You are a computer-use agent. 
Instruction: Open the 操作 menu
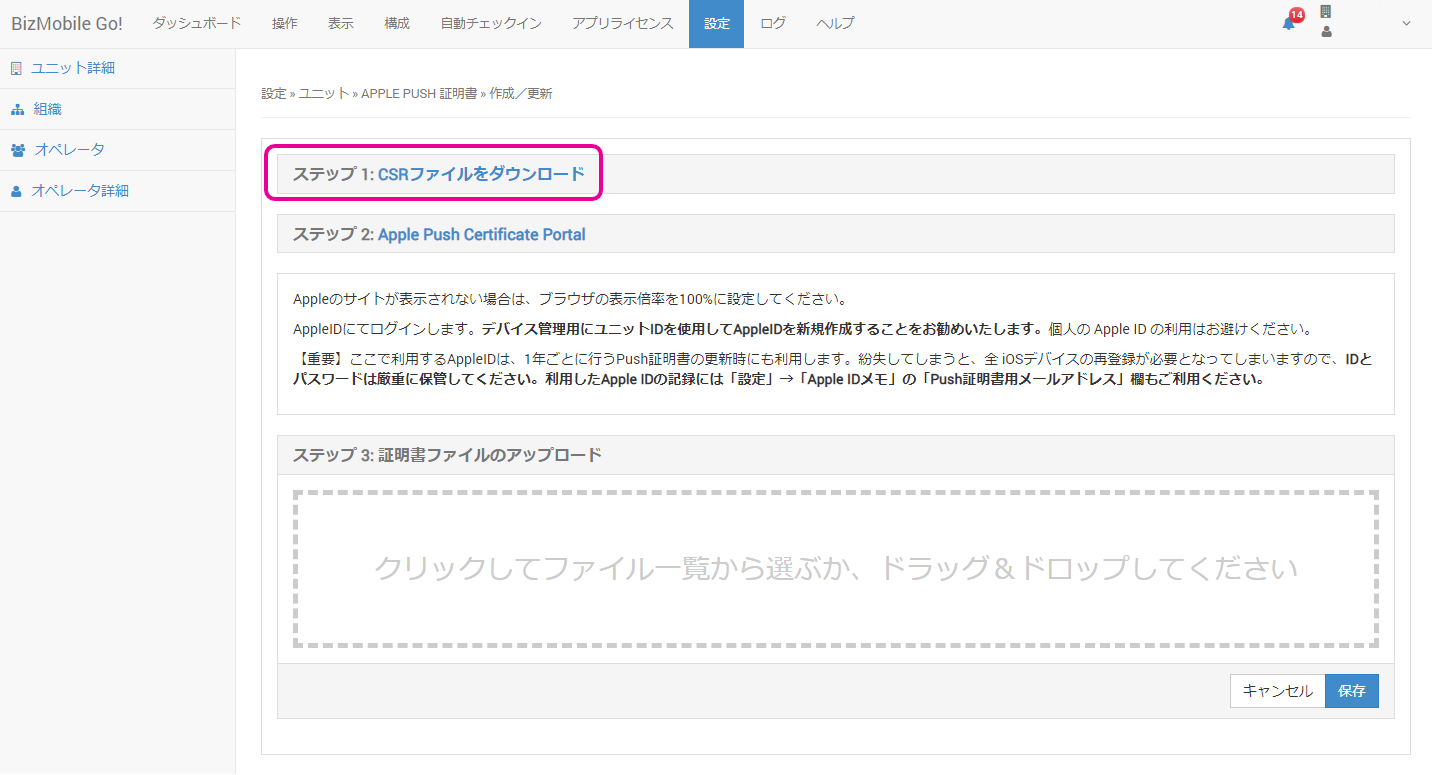tap(285, 24)
